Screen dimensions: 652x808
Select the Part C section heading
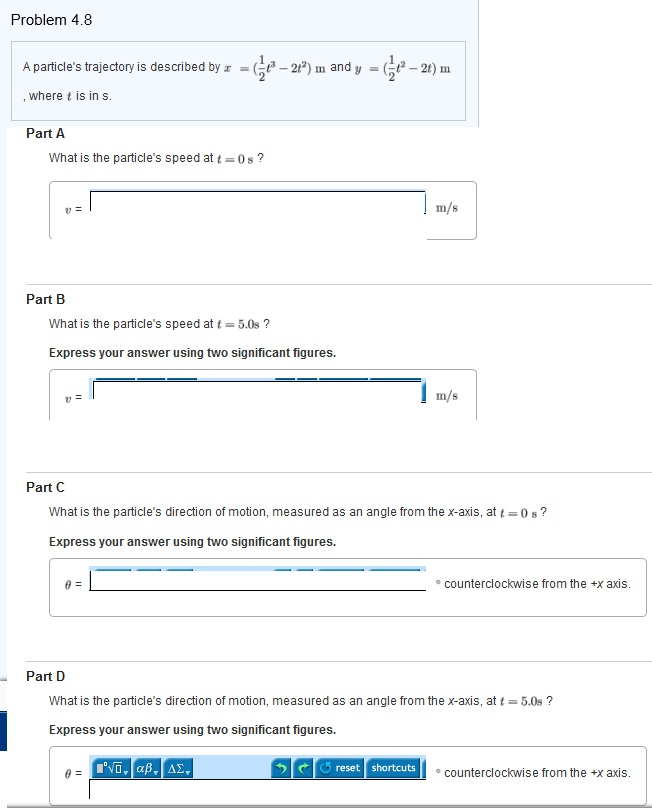click(44, 487)
